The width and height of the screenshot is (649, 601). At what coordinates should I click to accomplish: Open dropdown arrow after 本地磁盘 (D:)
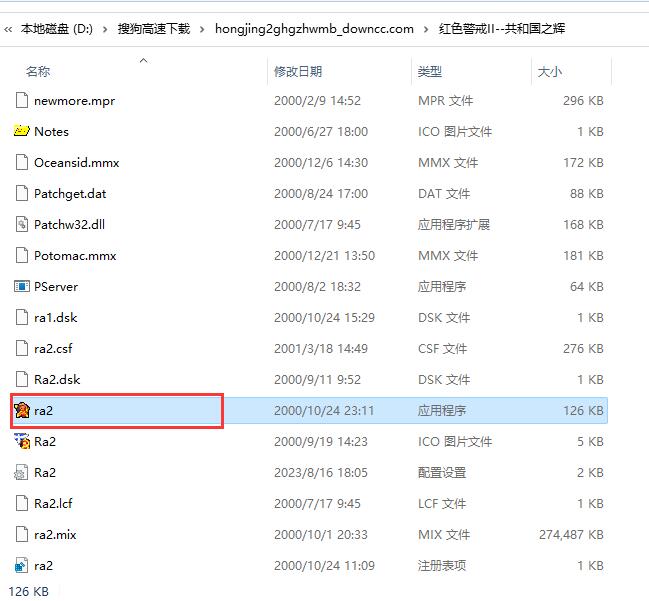click(x=105, y=29)
